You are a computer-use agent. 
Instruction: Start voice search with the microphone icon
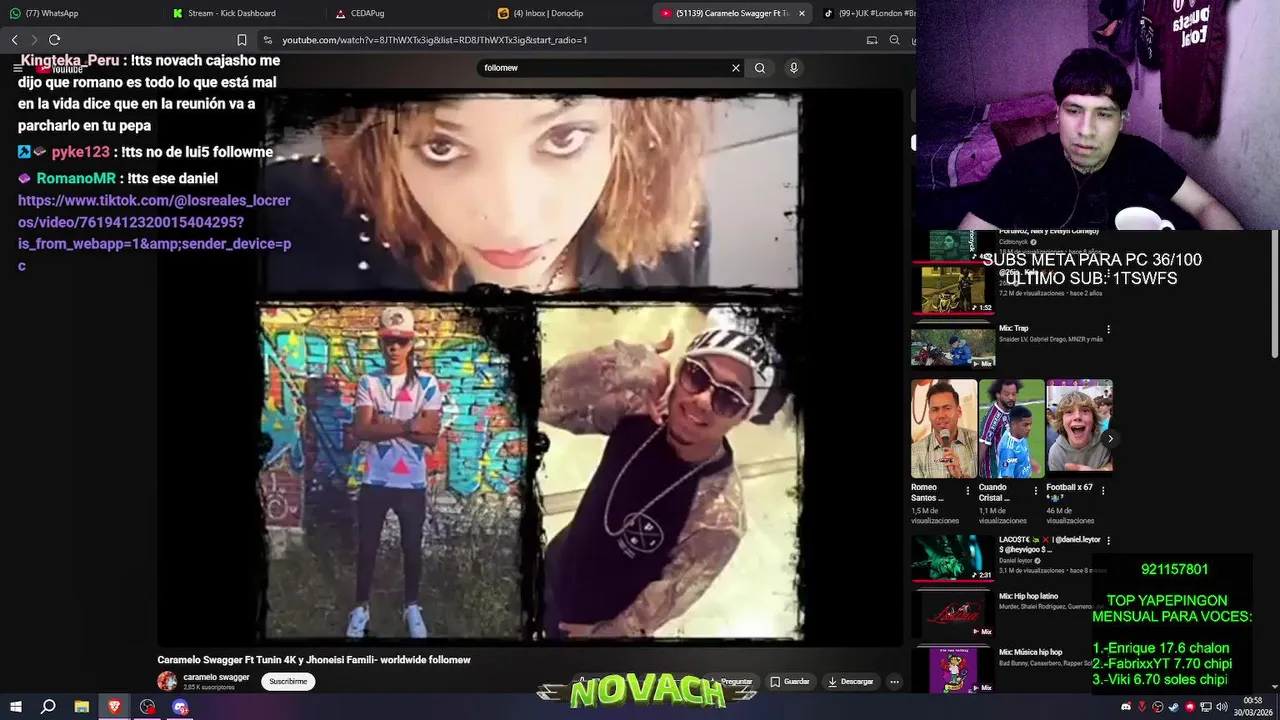[x=794, y=68]
